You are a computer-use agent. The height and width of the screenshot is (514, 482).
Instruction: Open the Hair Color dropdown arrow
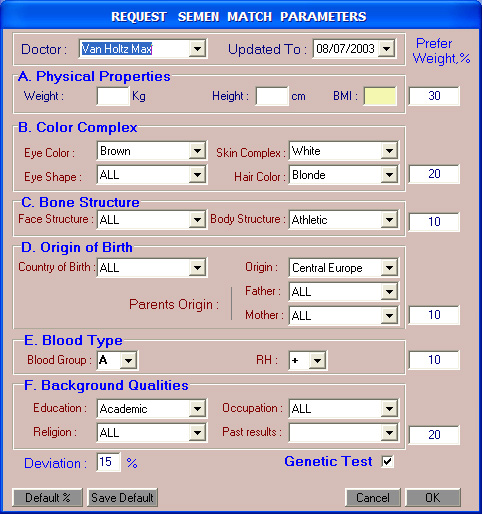point(389,175)
